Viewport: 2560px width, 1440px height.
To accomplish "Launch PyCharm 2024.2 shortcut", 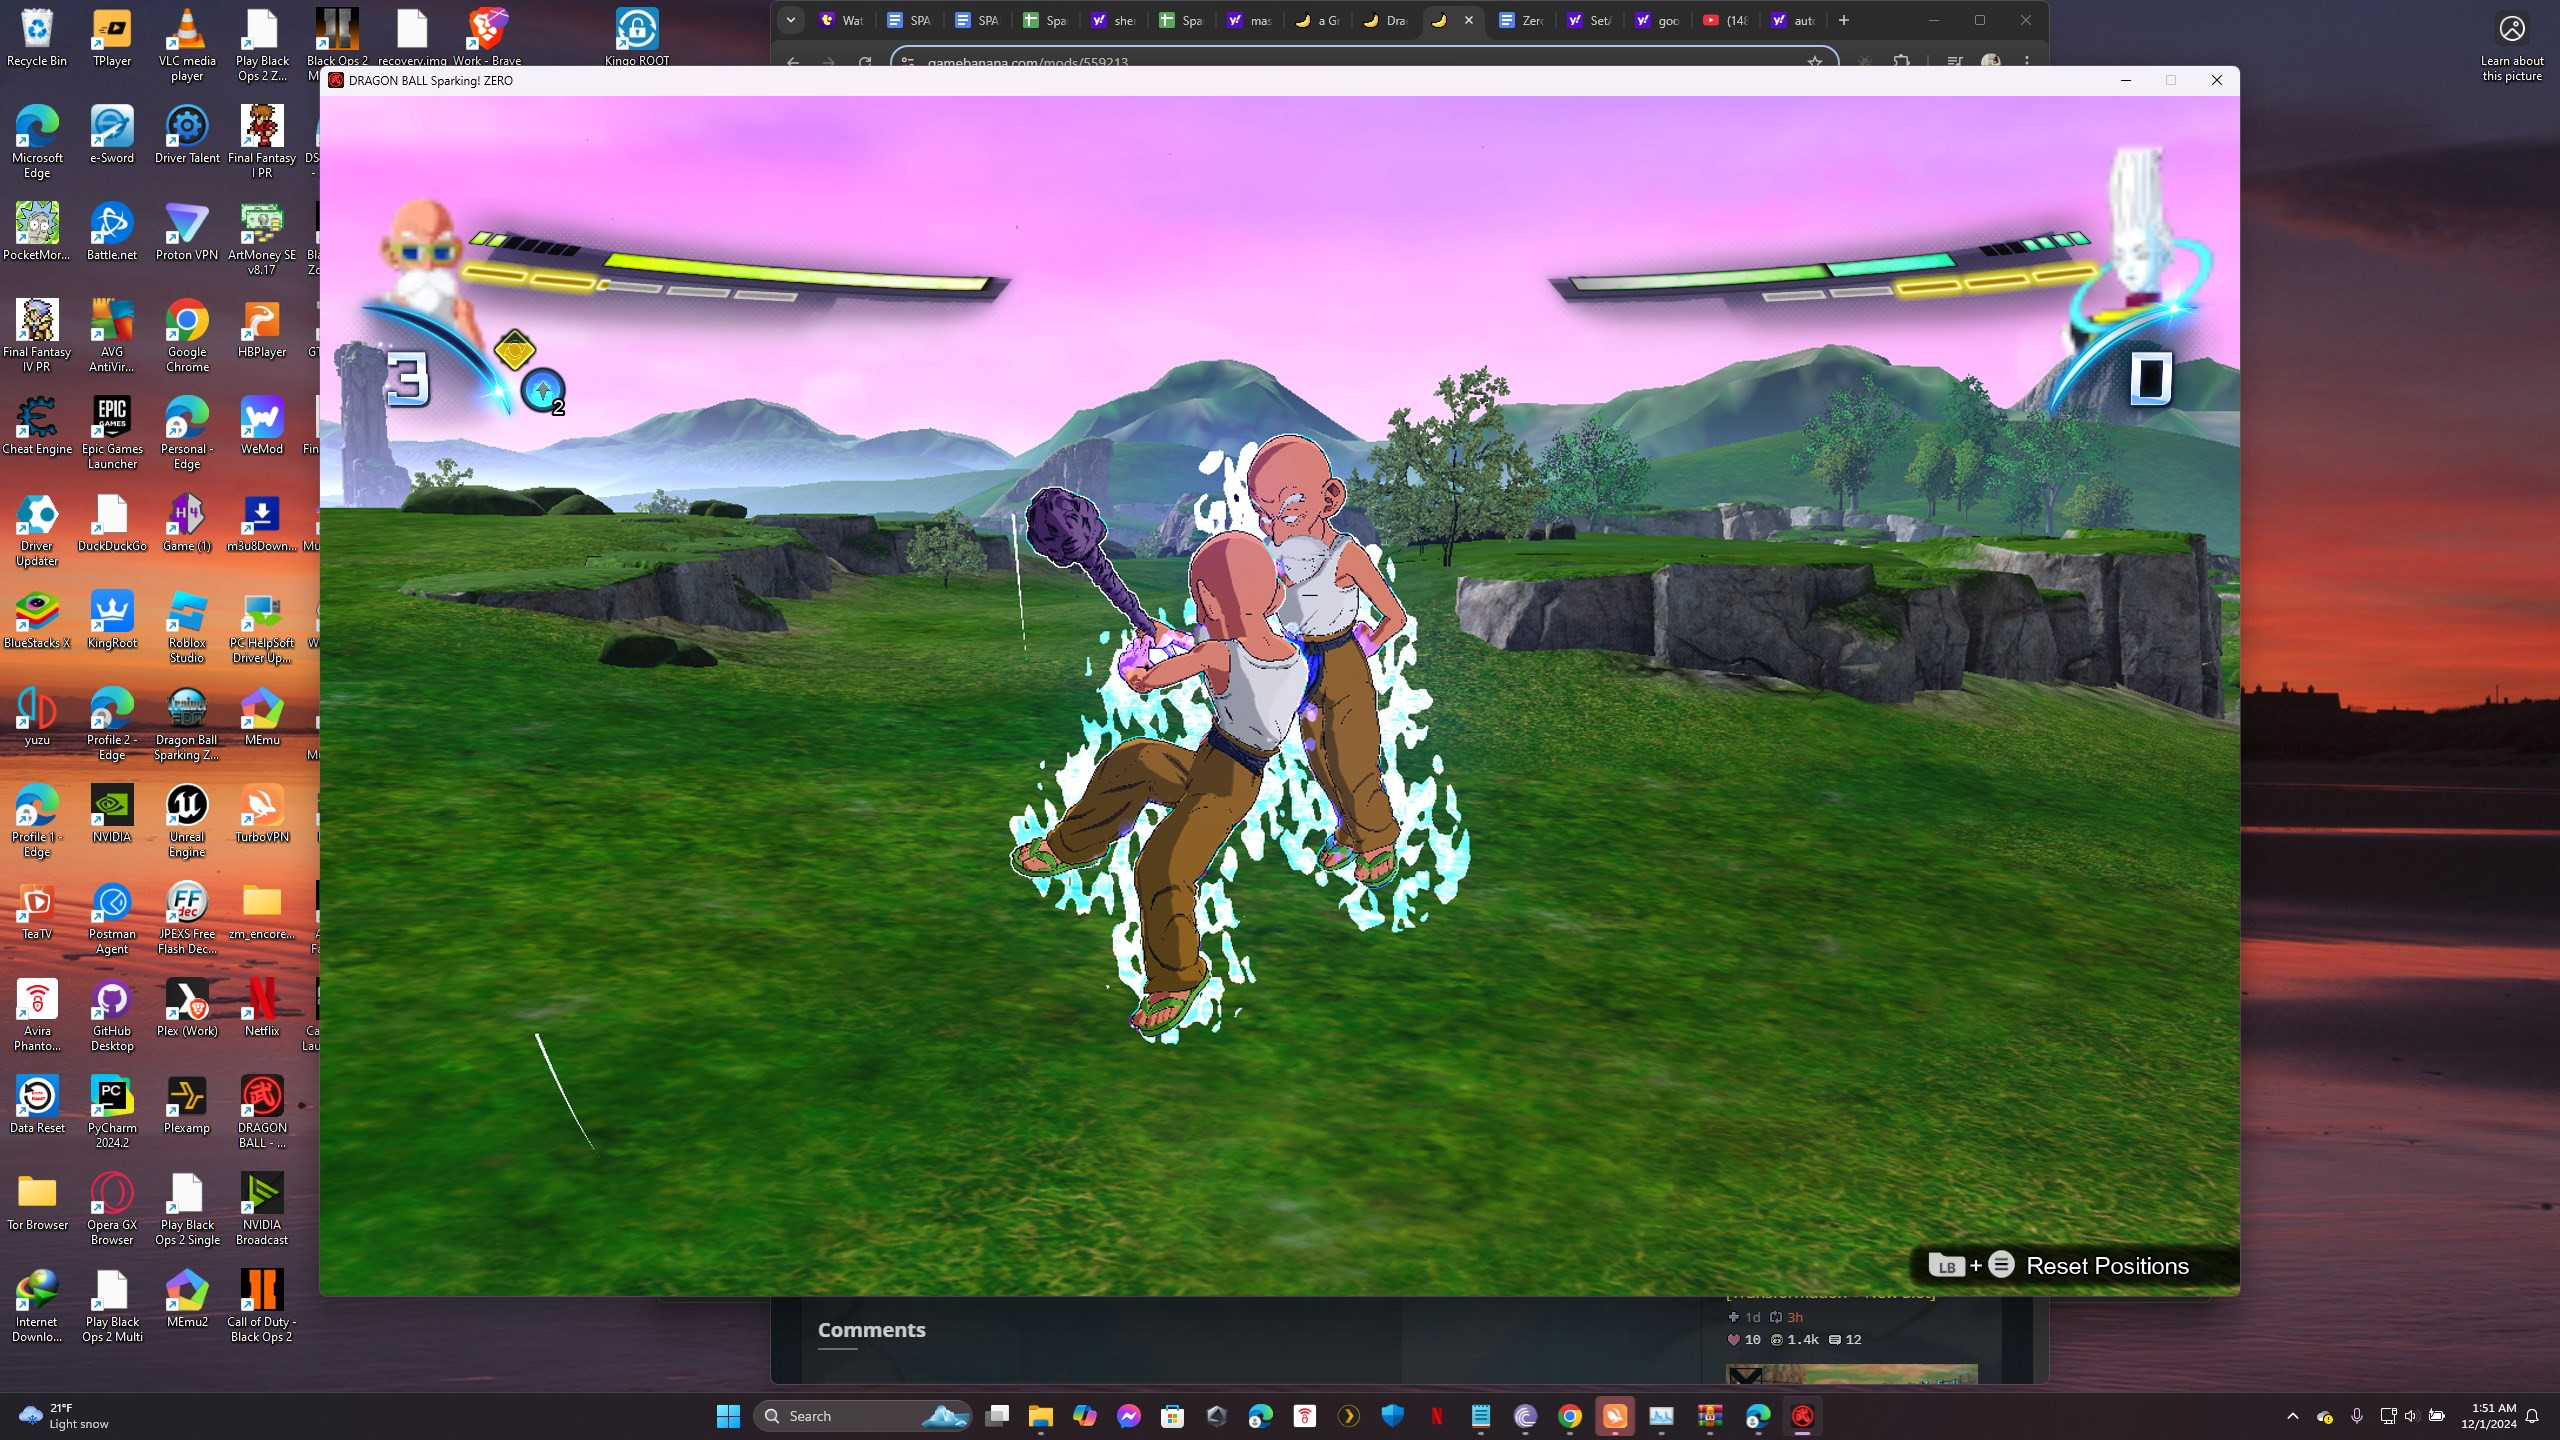I will [x=112, y=1094].
